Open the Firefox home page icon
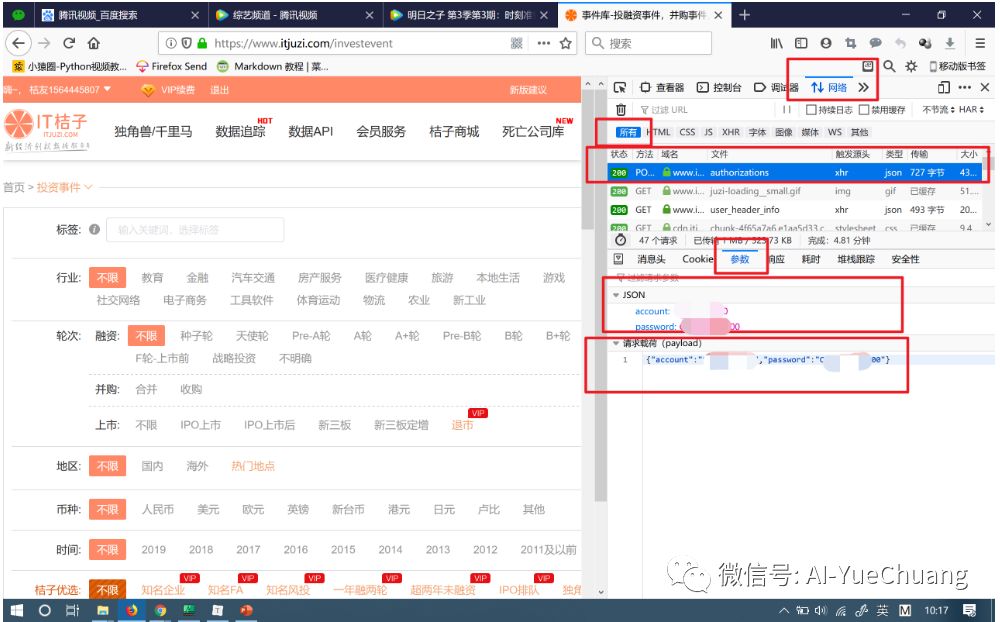This screenshot has width=1000, height=622. pyautogui.click(x=94, y=43)
